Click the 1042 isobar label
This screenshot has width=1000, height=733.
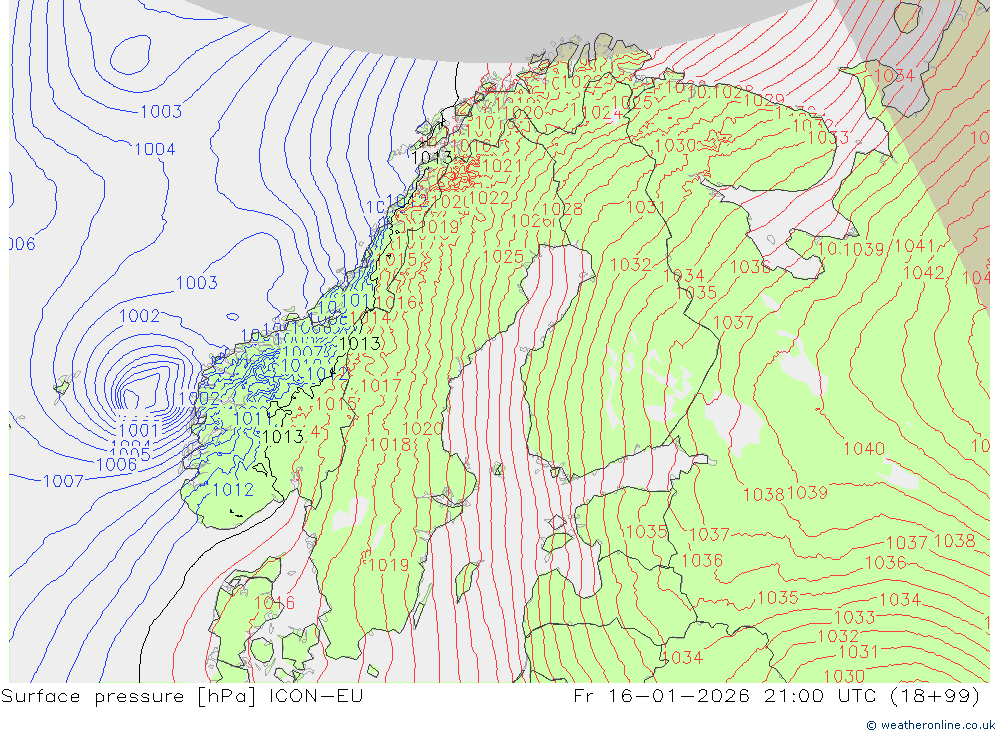tap(923, 273)
